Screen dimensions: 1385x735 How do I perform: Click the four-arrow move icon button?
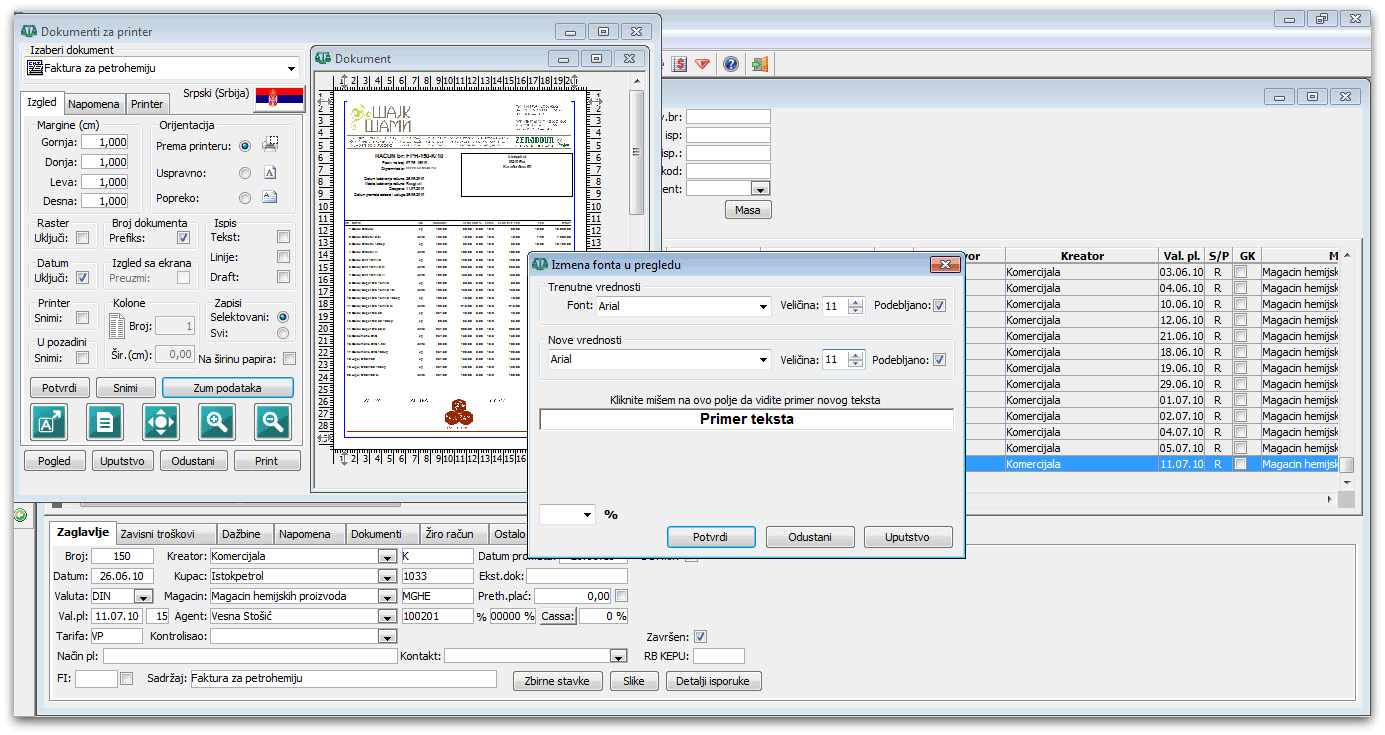[x=161, y=423]
